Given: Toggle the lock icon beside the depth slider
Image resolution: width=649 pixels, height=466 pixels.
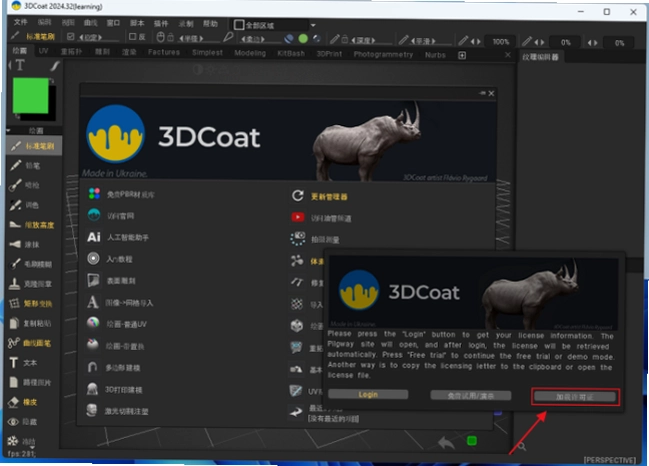Looking at the screenshot, I should 344,39.
